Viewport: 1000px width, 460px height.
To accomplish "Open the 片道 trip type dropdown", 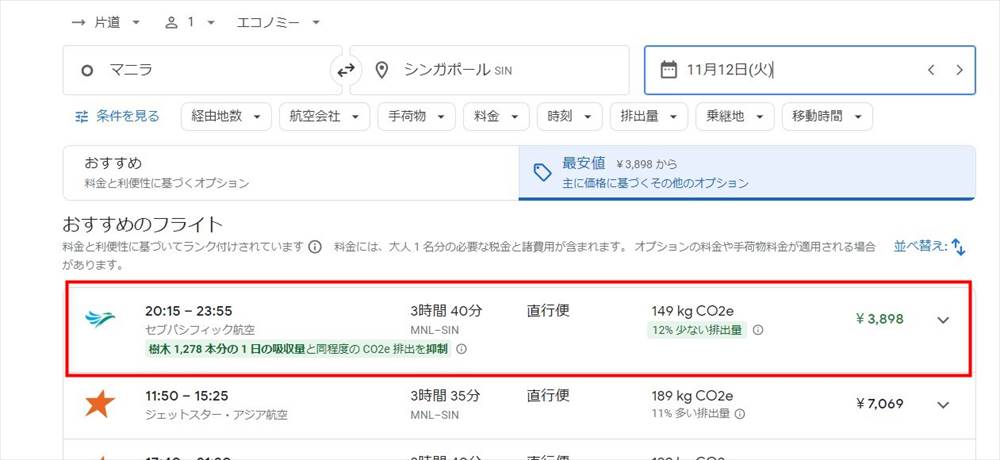I will point(107,22).
